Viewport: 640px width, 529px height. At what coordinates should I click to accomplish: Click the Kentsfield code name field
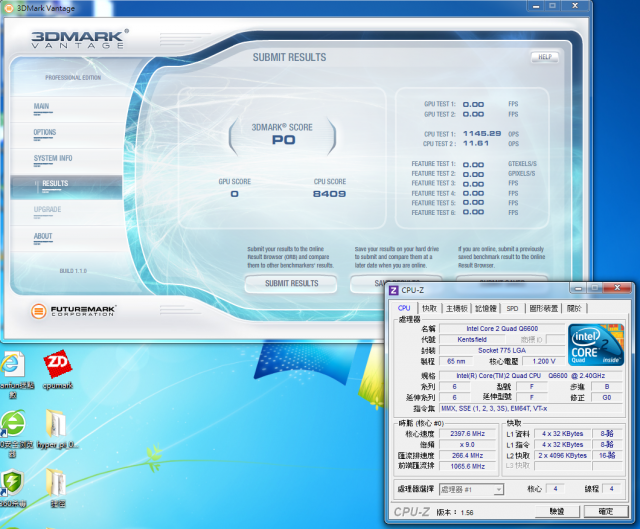[x=472, y=340]
